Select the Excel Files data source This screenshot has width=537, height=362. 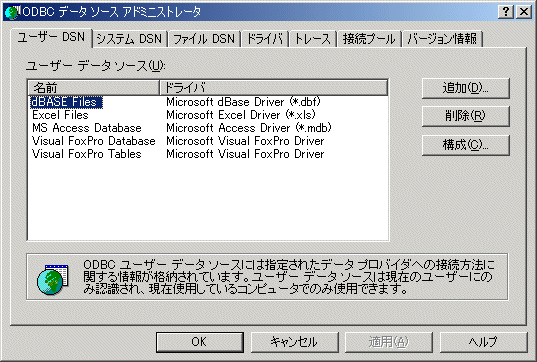tap(60, 115)
